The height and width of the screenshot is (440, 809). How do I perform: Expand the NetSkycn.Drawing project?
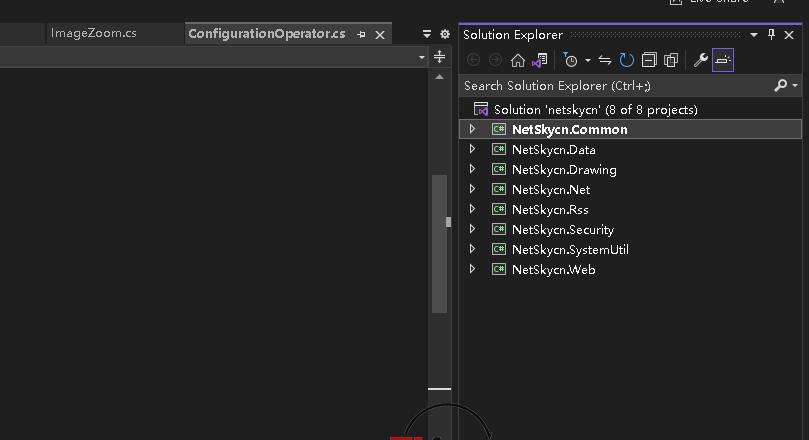click(473, 169)
